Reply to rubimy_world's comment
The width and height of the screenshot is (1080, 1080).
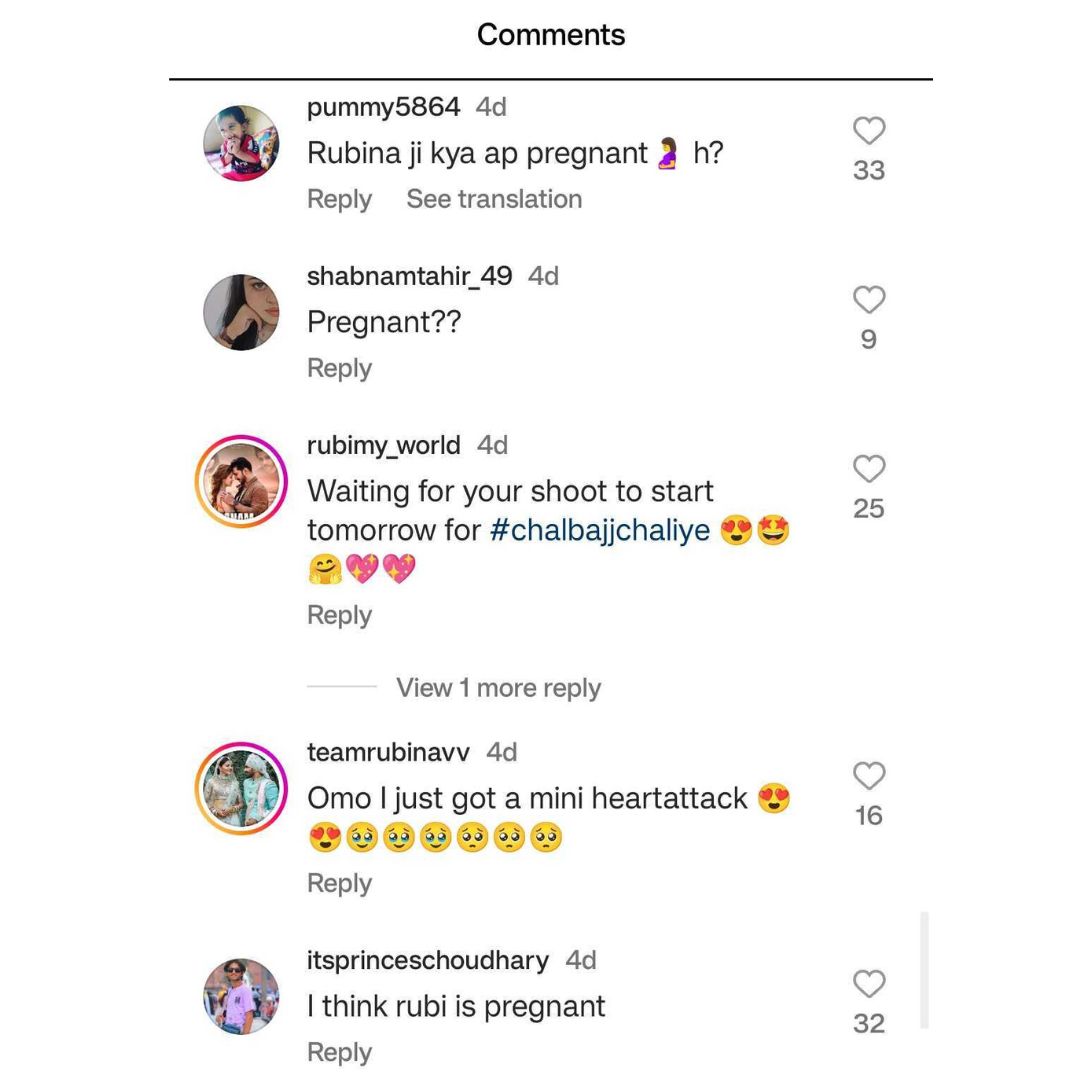tap(339, 615)
